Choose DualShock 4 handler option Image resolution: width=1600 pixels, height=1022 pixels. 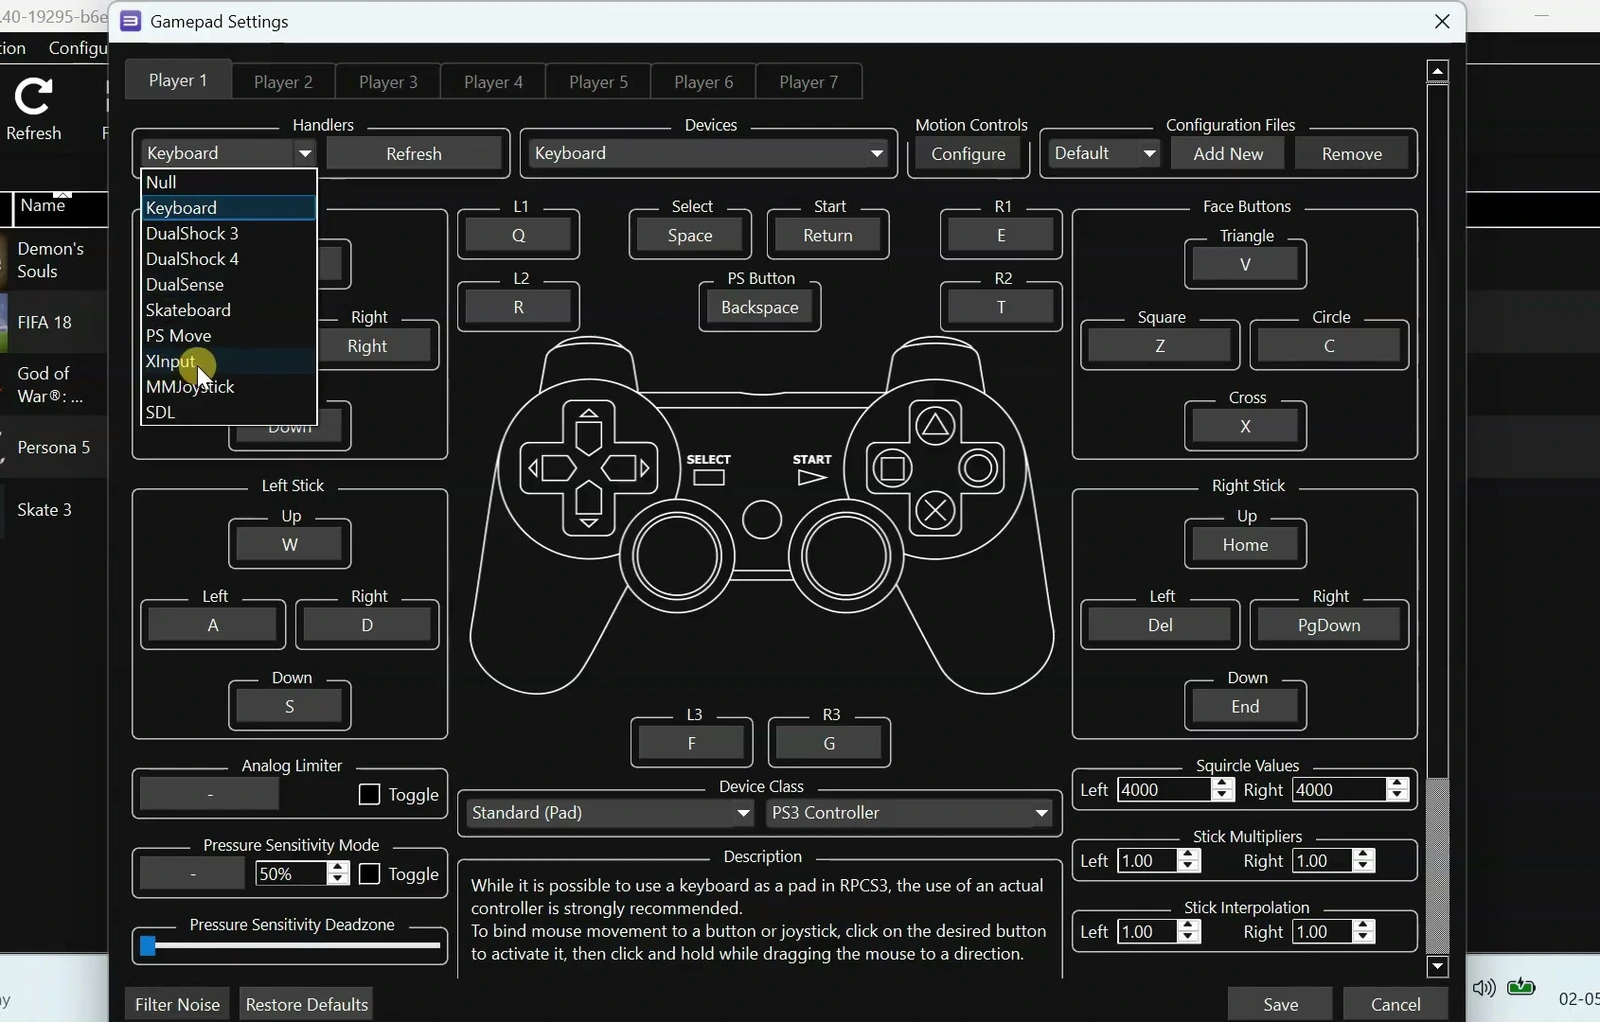(x=229, y=259)
